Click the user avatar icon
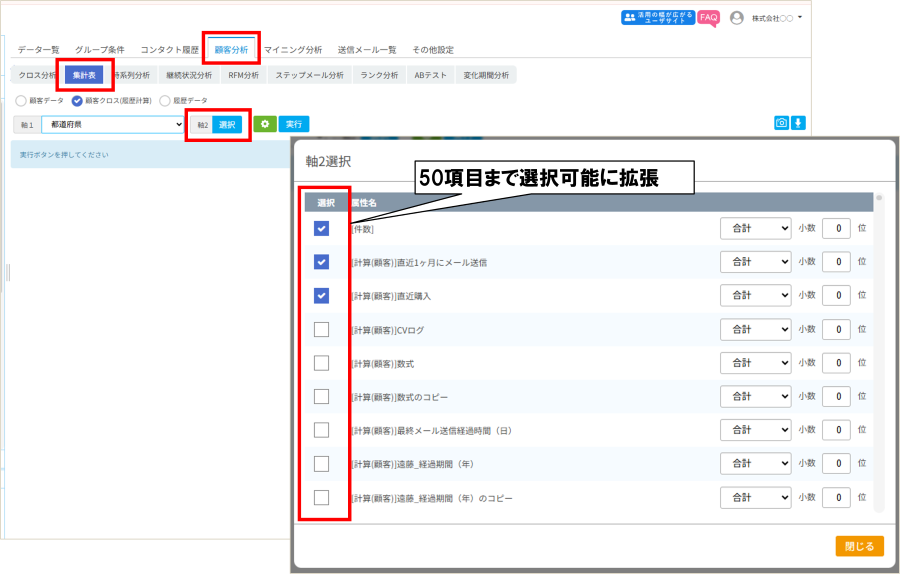 [x=736, y=18]
